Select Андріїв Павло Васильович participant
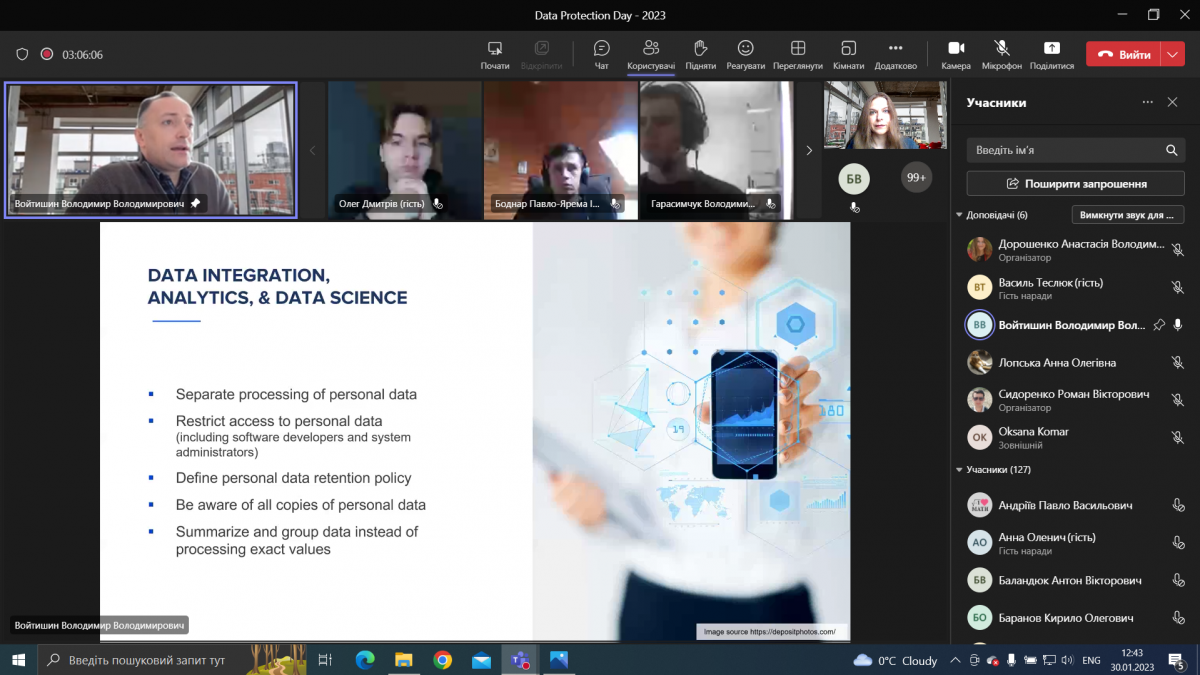This screenshot has height=675, width=1200. (1076, 505)
